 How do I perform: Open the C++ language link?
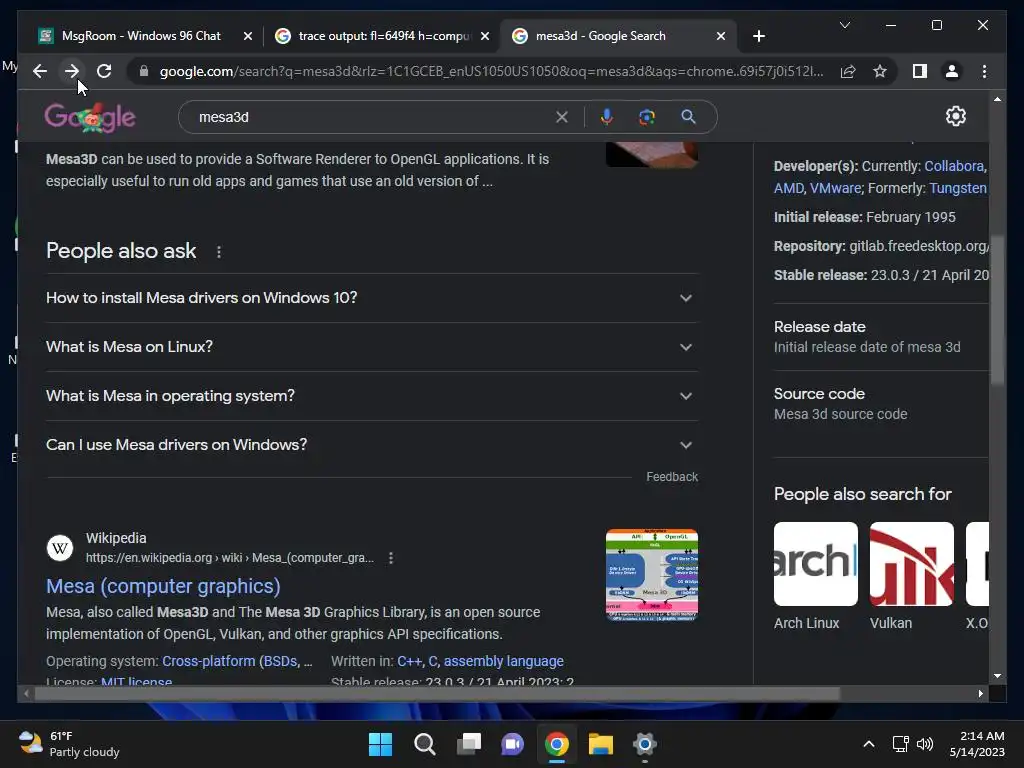pyautogui.click(x=409, y=661)
